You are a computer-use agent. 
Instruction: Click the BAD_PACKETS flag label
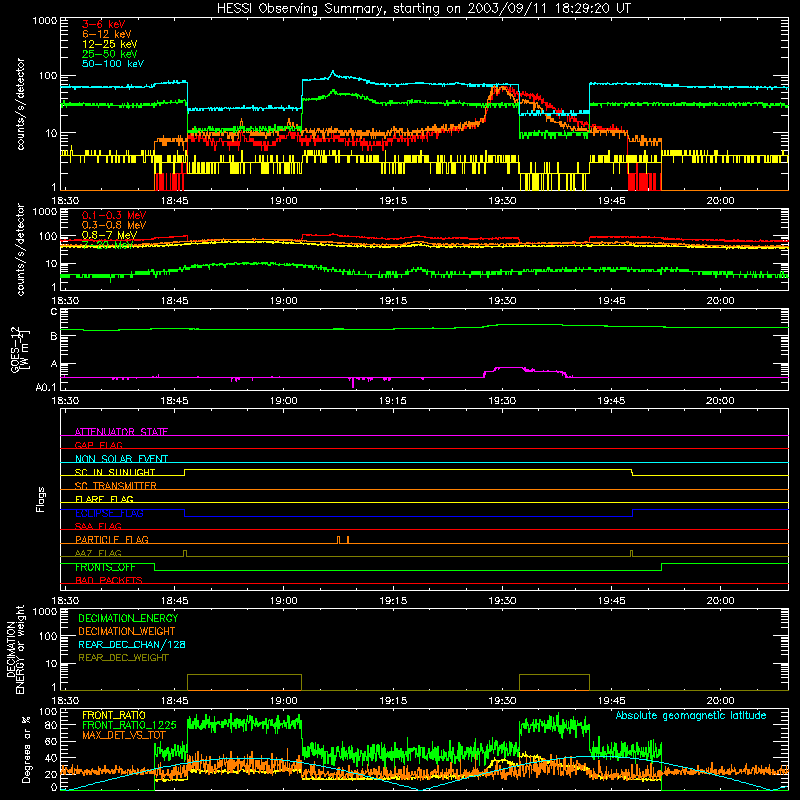tap(109, 580)
